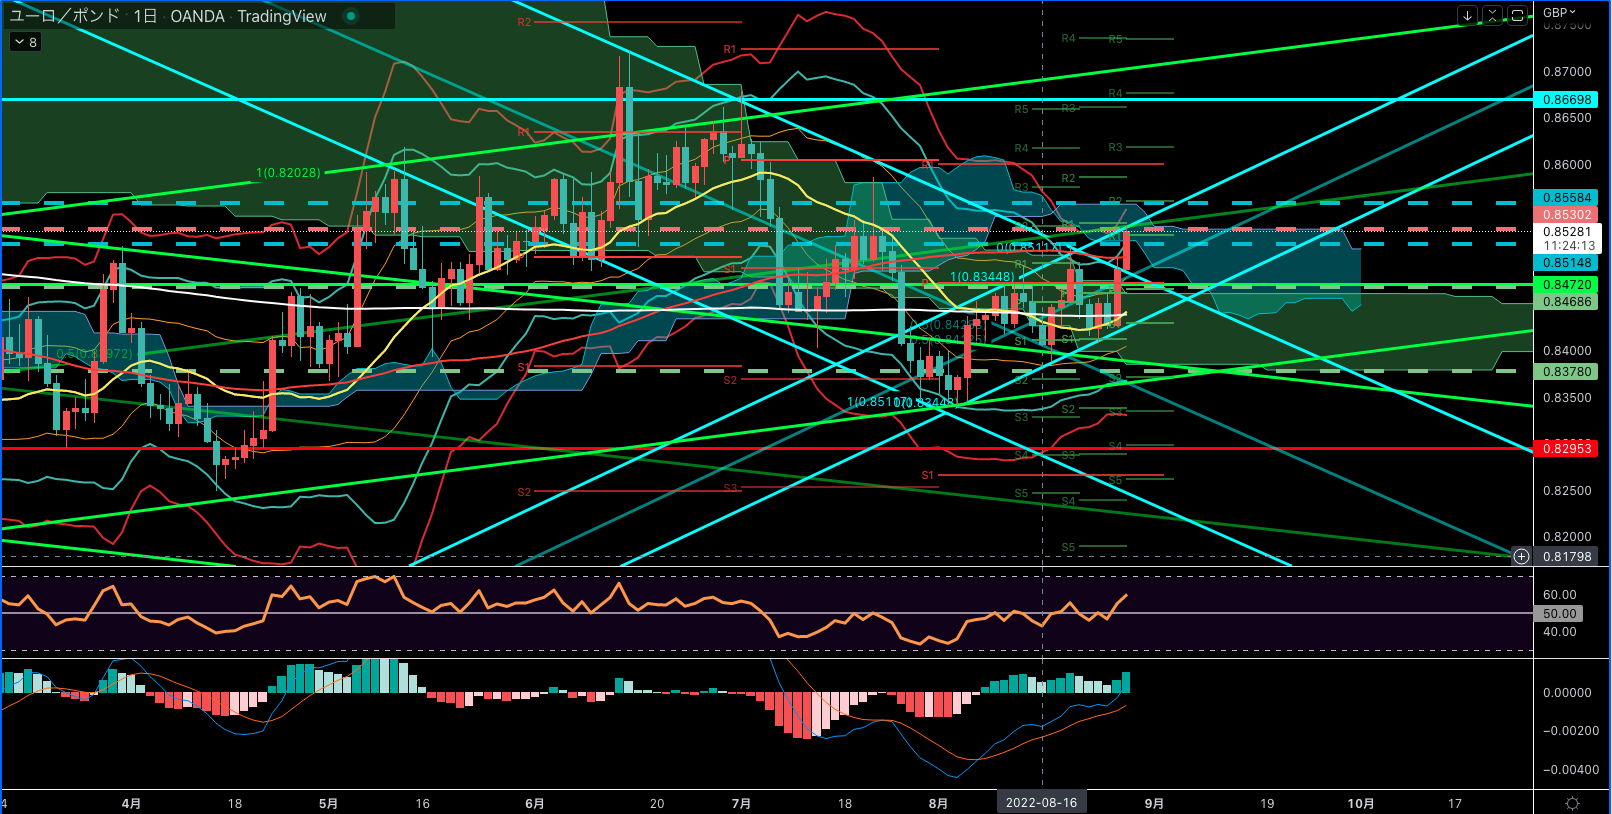
Task: Click the 0.85302 red price label
Action: click(1566, 215)
